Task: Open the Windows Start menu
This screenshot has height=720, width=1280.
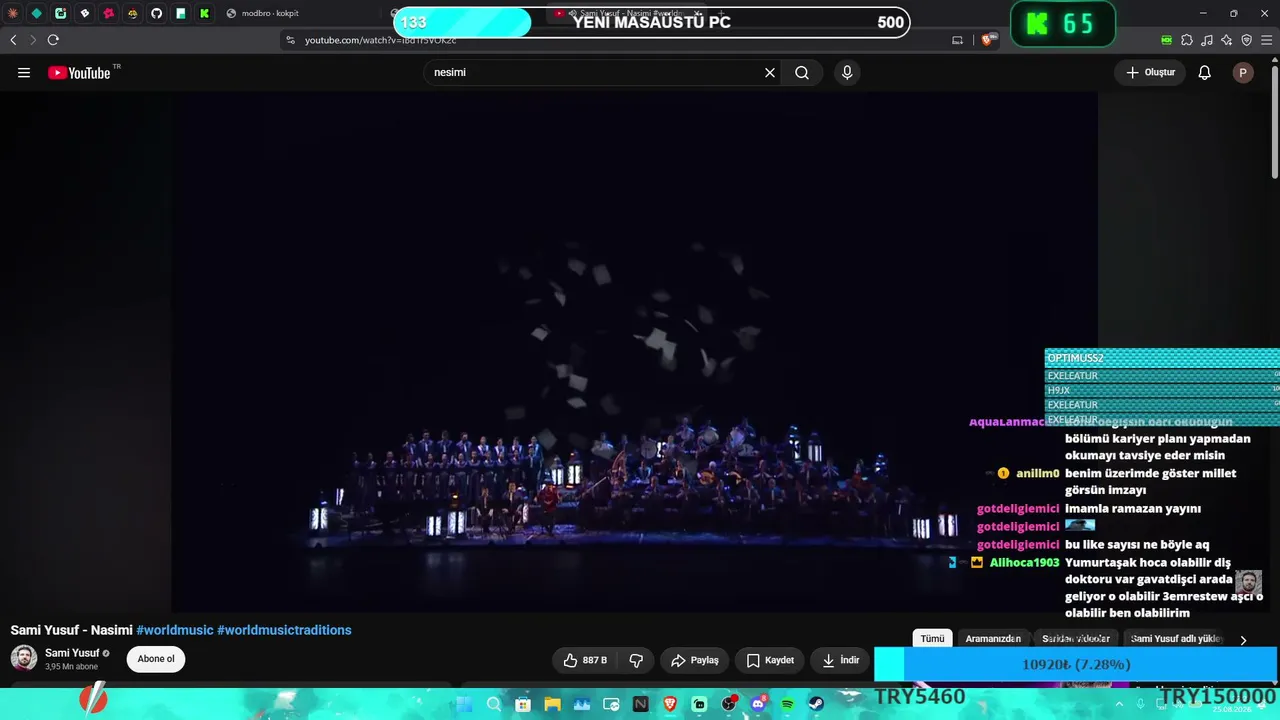Action: point(464,704)
